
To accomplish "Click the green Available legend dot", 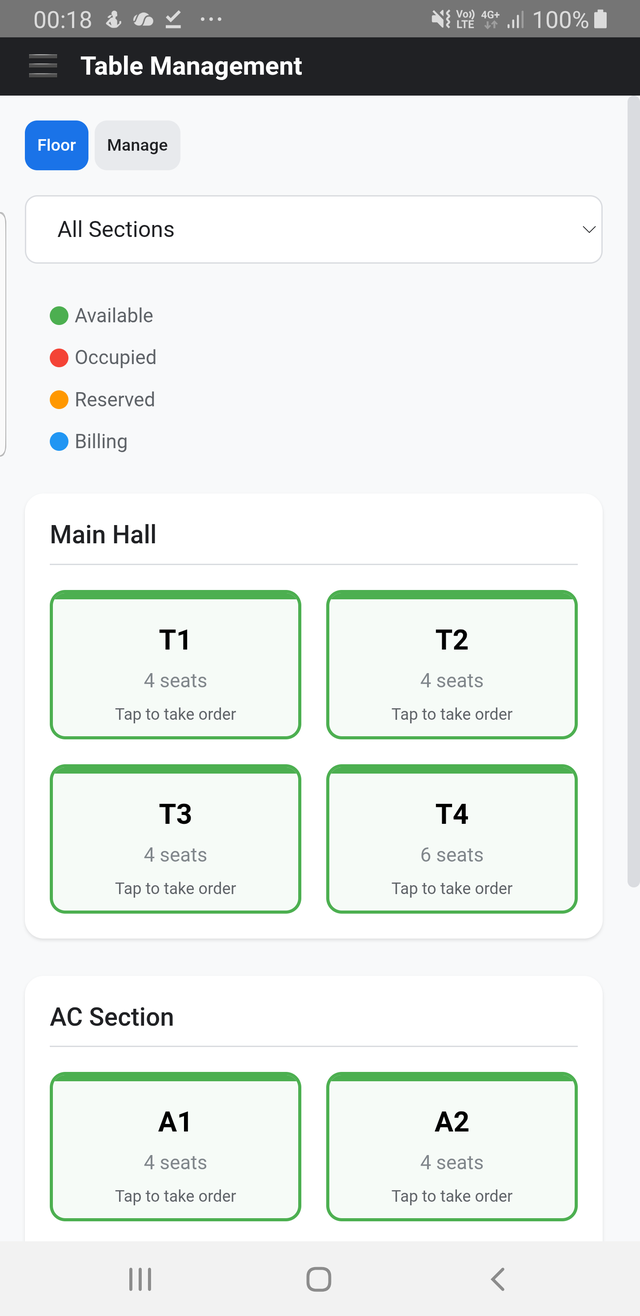I will 59,316.
